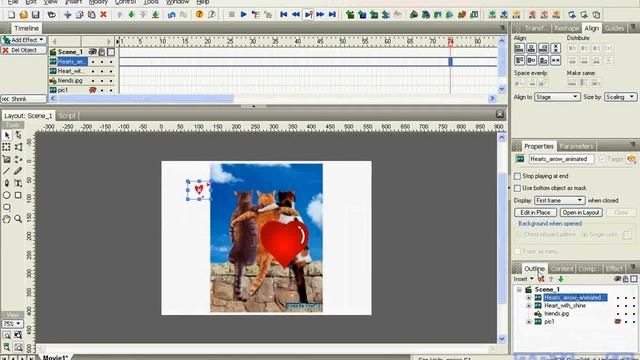Switch to the Script tab

[x=67, y=116]
